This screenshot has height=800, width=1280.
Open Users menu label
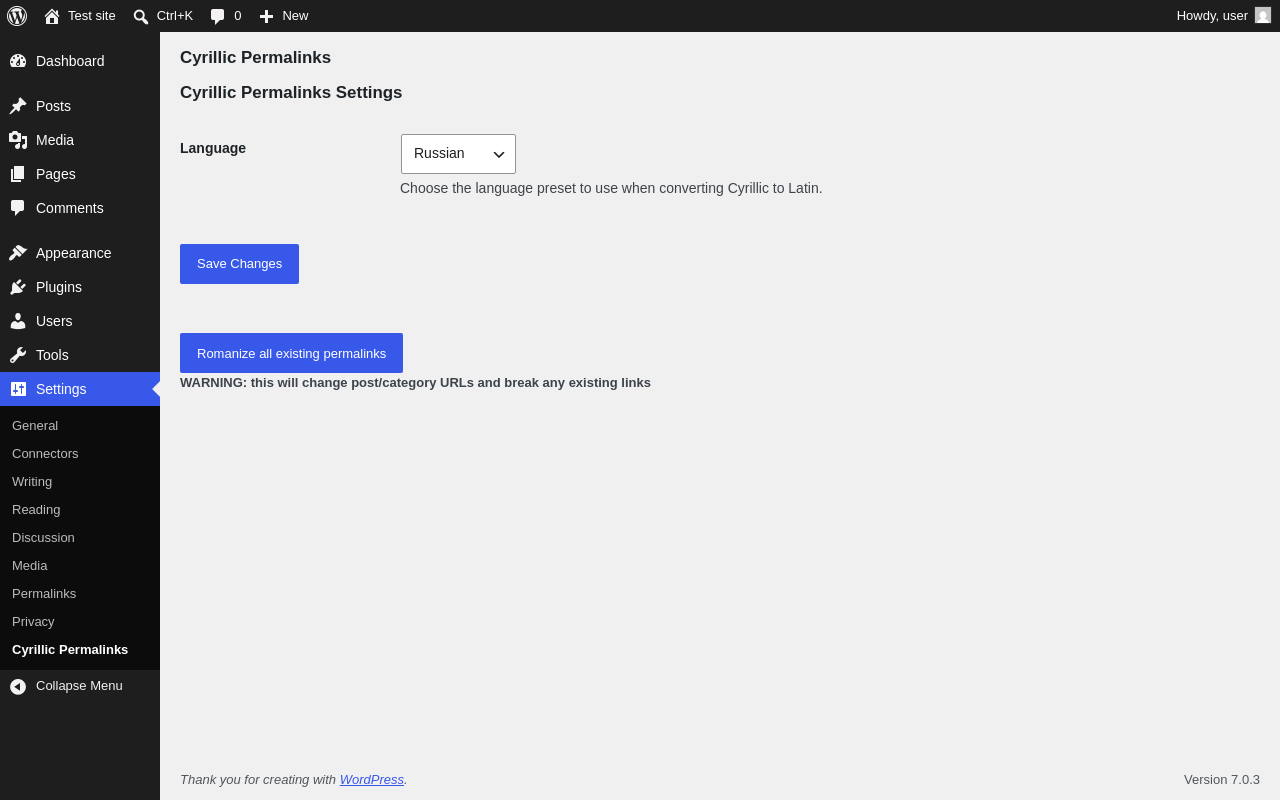[54, 321]
